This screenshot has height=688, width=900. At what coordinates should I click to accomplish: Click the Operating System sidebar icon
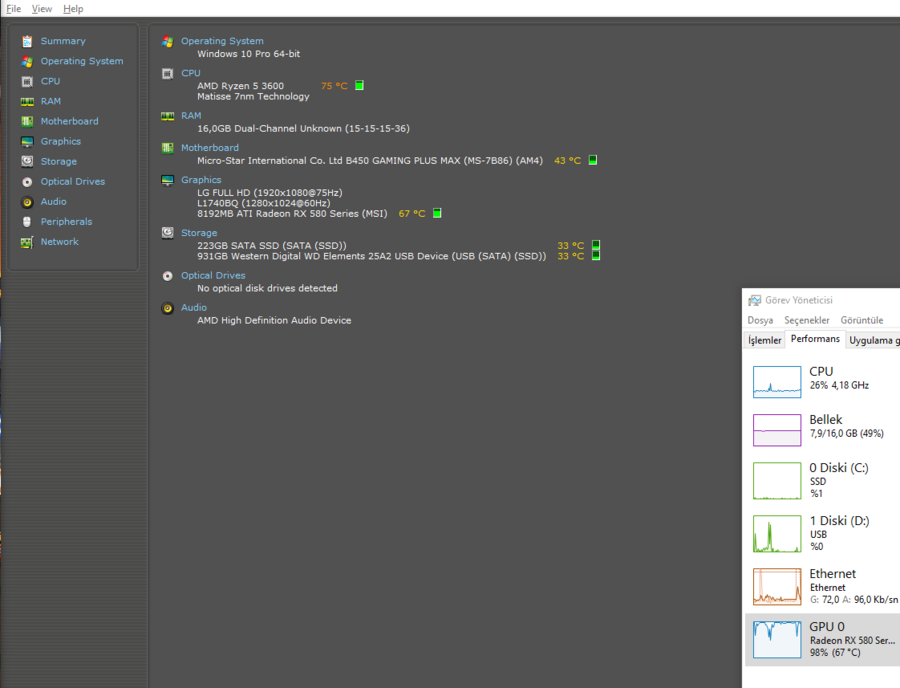click(x=27, y=61)
